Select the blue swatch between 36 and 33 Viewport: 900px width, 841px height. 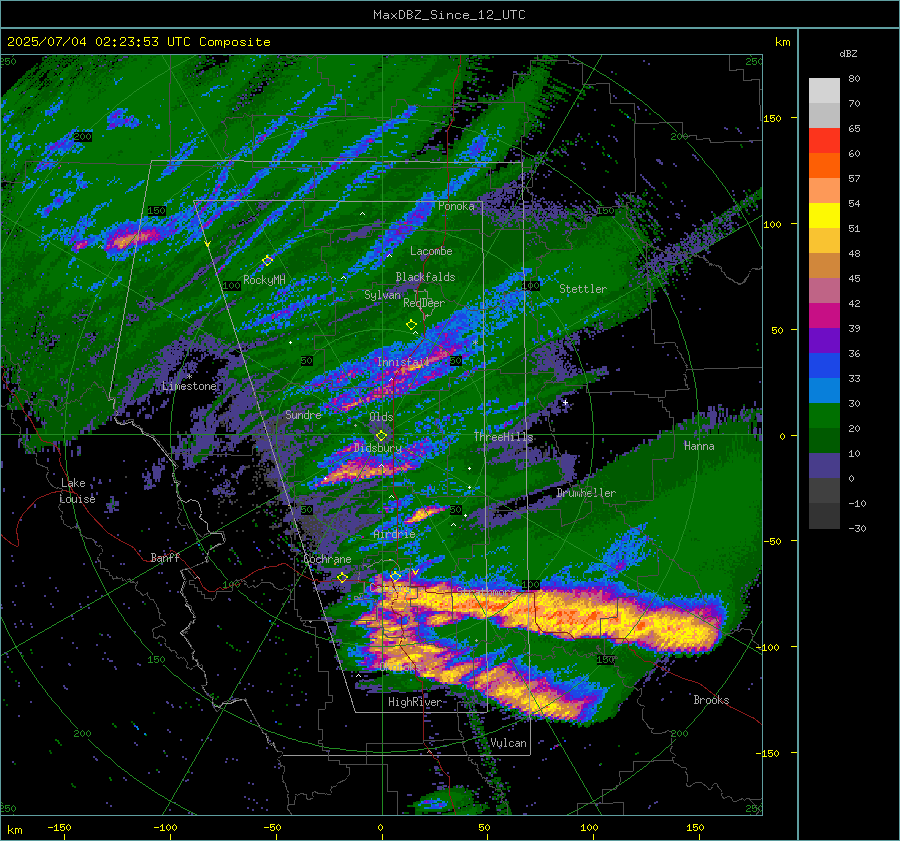click(824, 366)
